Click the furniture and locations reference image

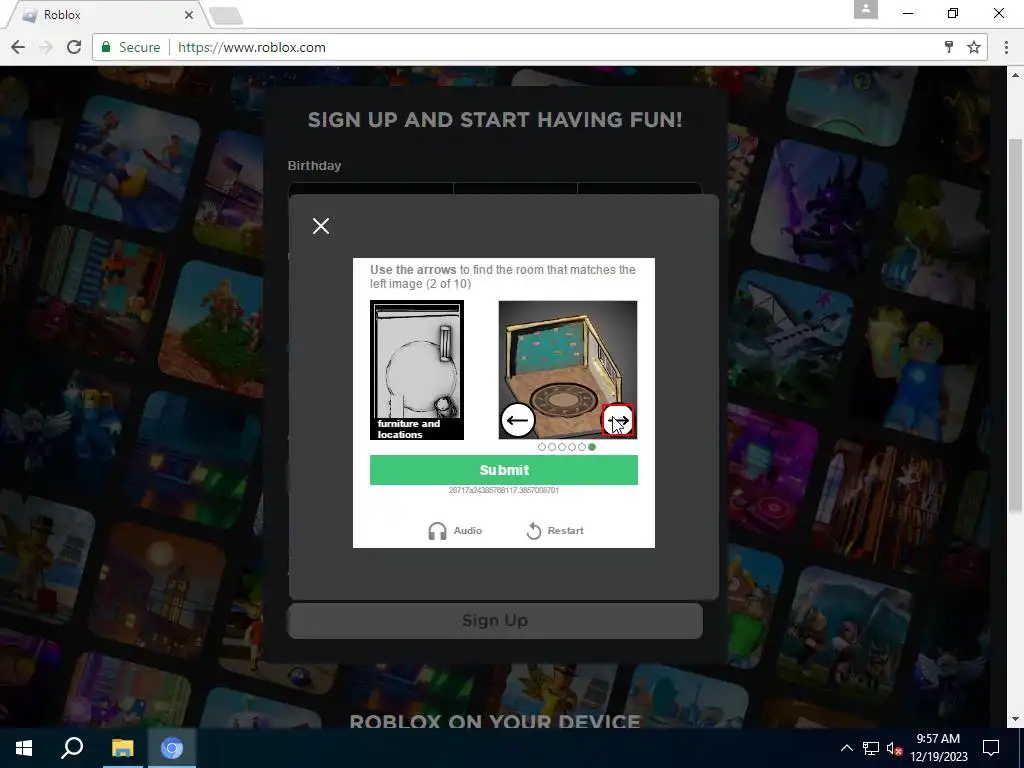click(417, 370)
